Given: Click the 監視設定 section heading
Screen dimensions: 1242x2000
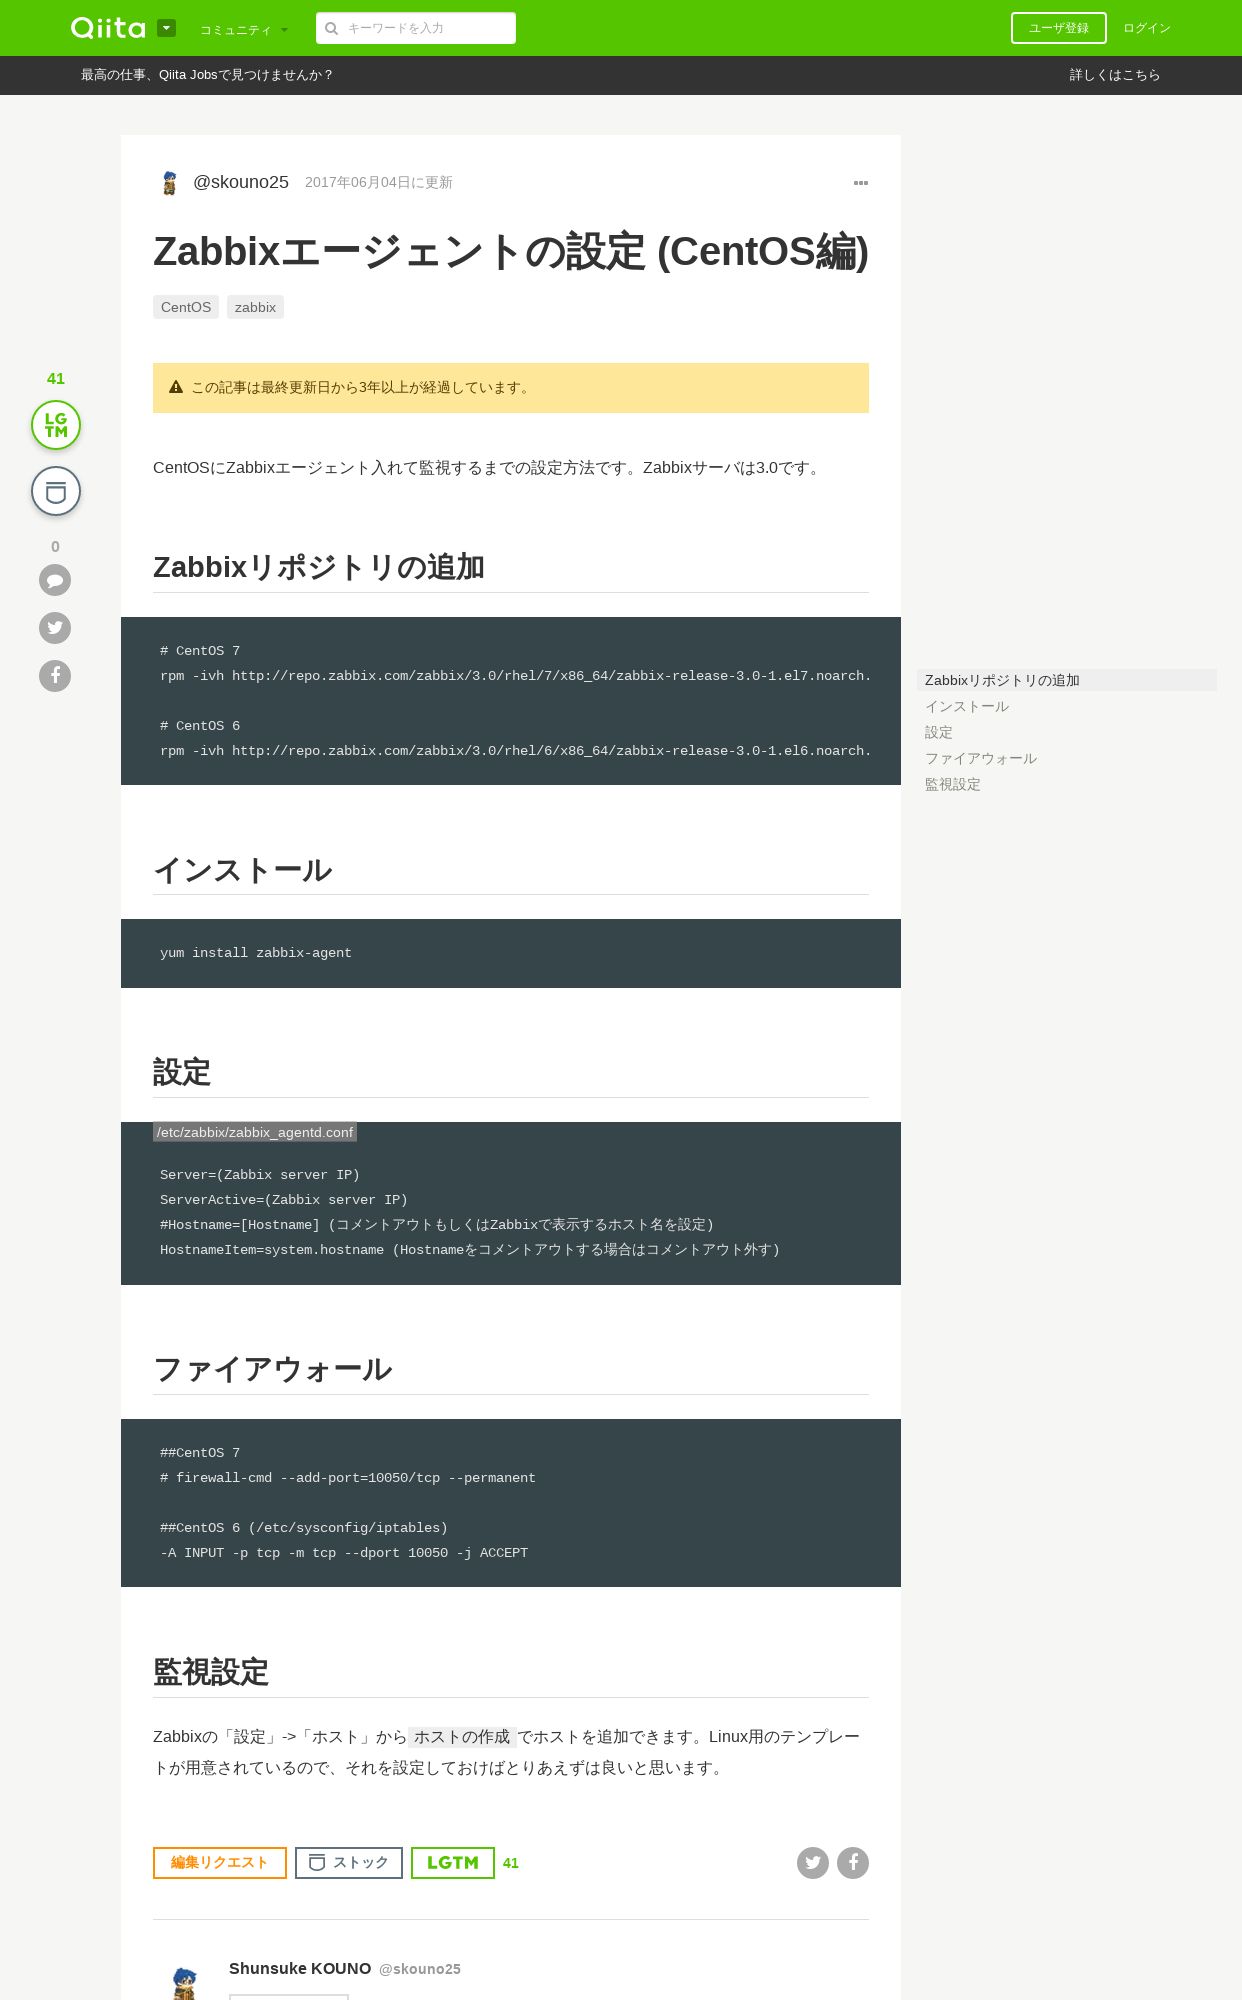Looking at the screenshot, I should click(211, 1672).
